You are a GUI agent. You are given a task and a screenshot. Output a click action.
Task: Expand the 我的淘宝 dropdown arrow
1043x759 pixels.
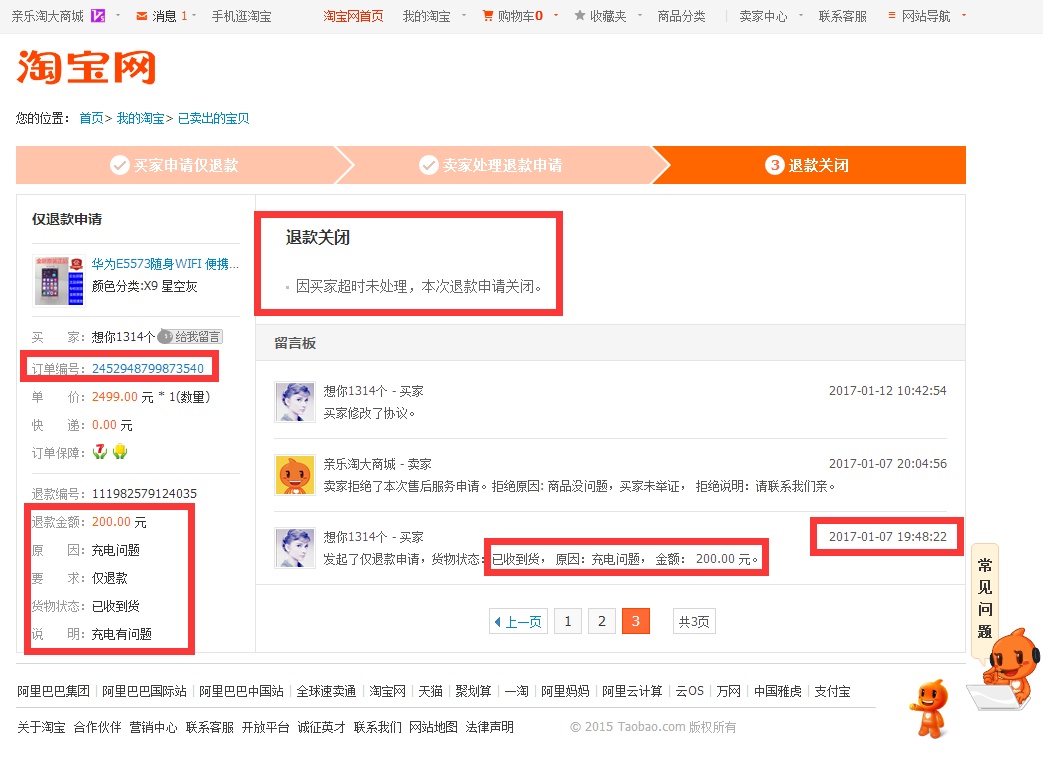[x=464, y=15]
